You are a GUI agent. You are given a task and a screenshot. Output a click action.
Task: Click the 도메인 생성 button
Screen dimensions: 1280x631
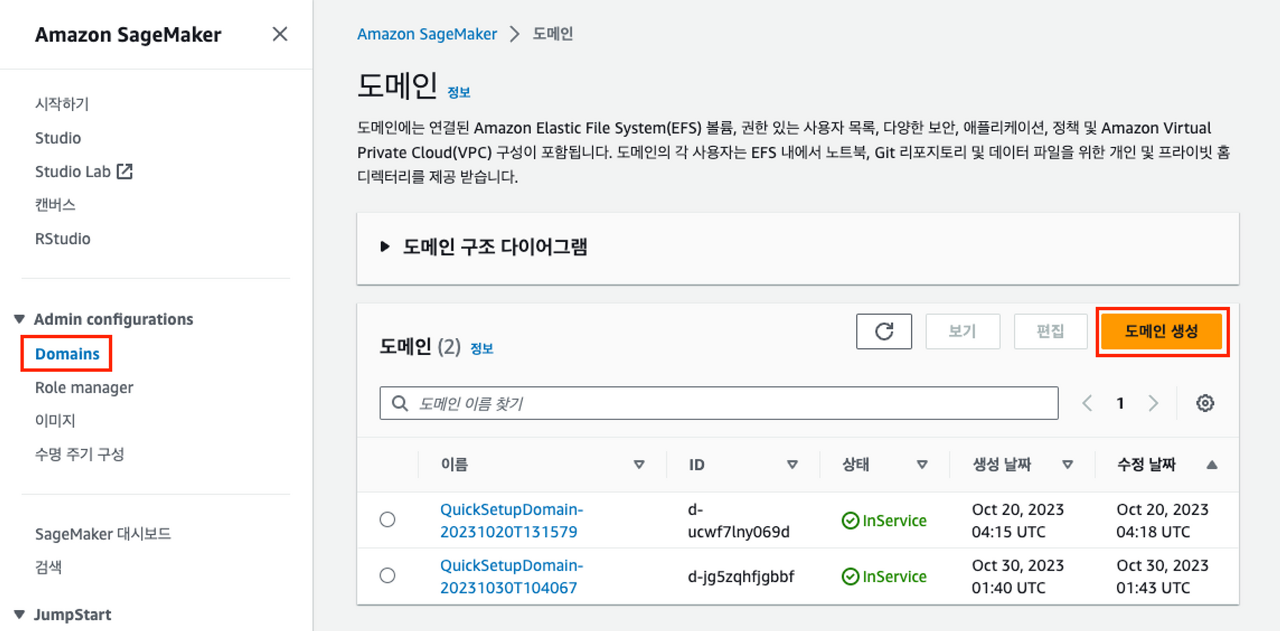[1161, 331]
